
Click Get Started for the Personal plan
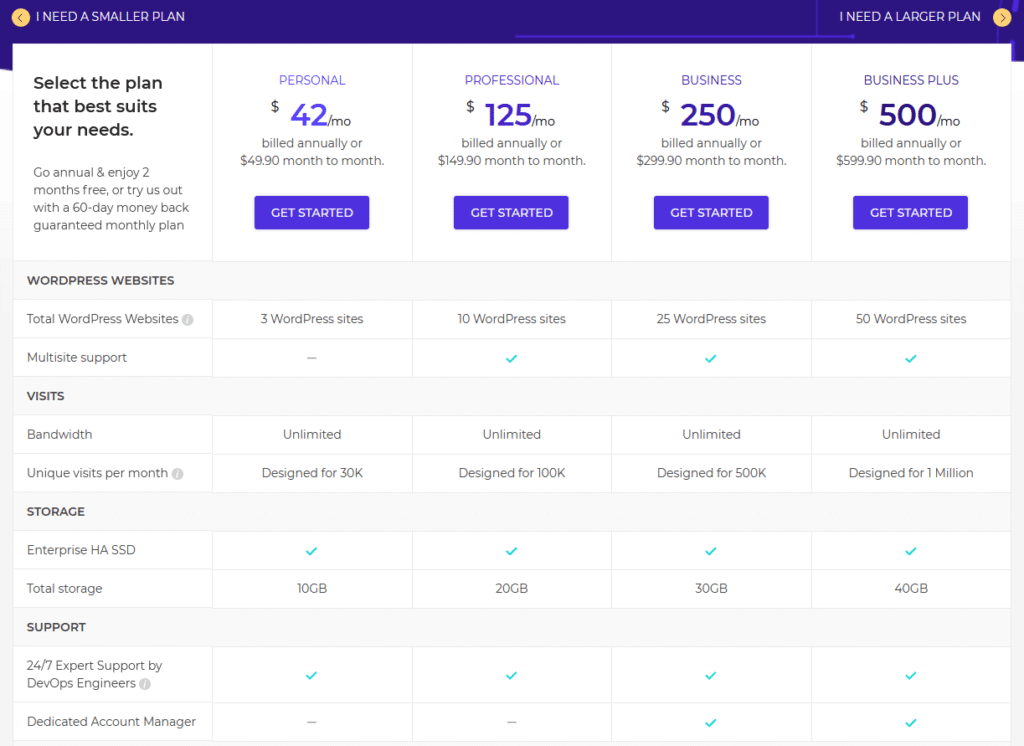click(312, 212)
